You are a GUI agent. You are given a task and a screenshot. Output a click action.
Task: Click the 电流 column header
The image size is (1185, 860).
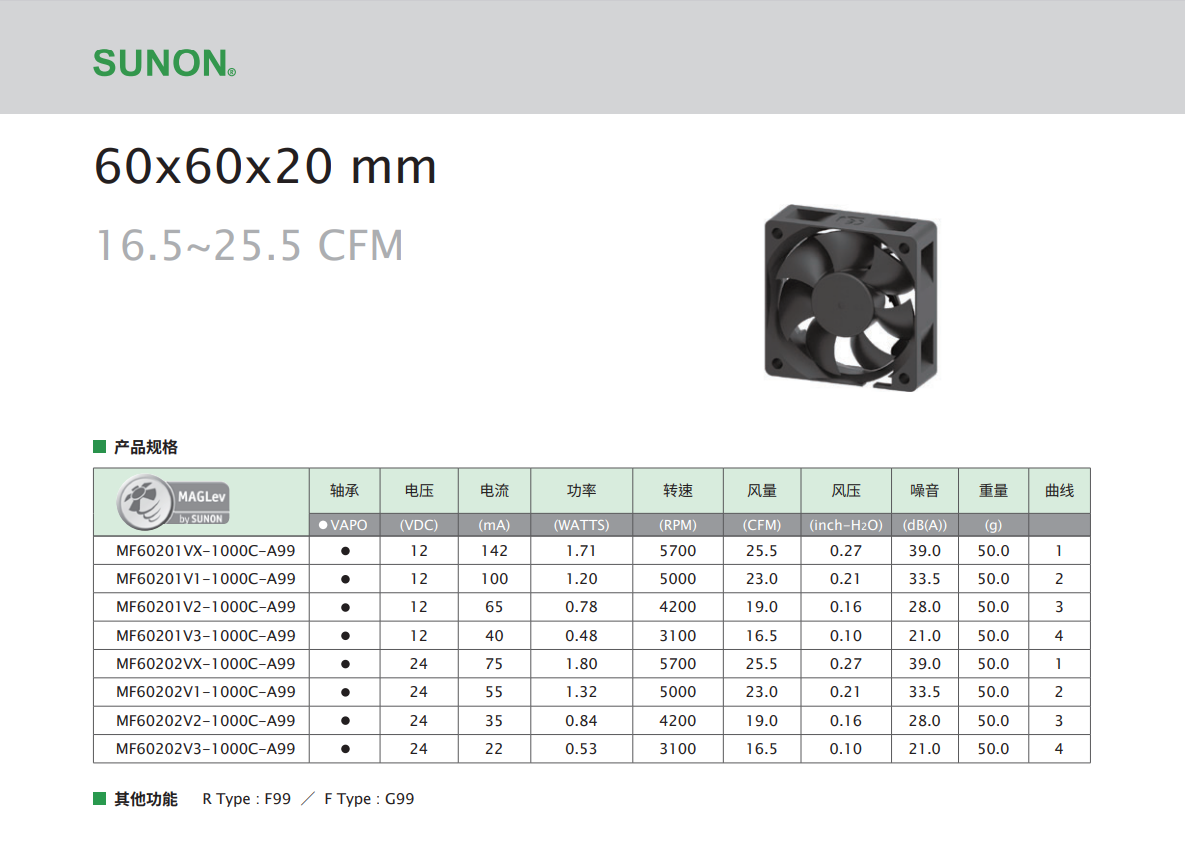[494, 490]
